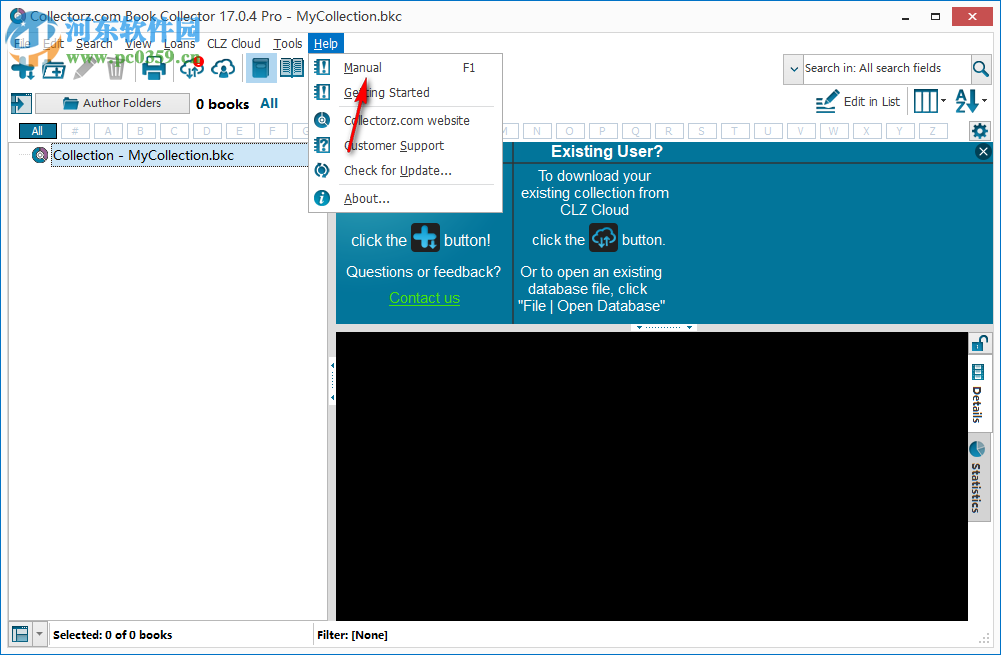Open the Details side tab
Screen dimensions: 1001x655
977,396
